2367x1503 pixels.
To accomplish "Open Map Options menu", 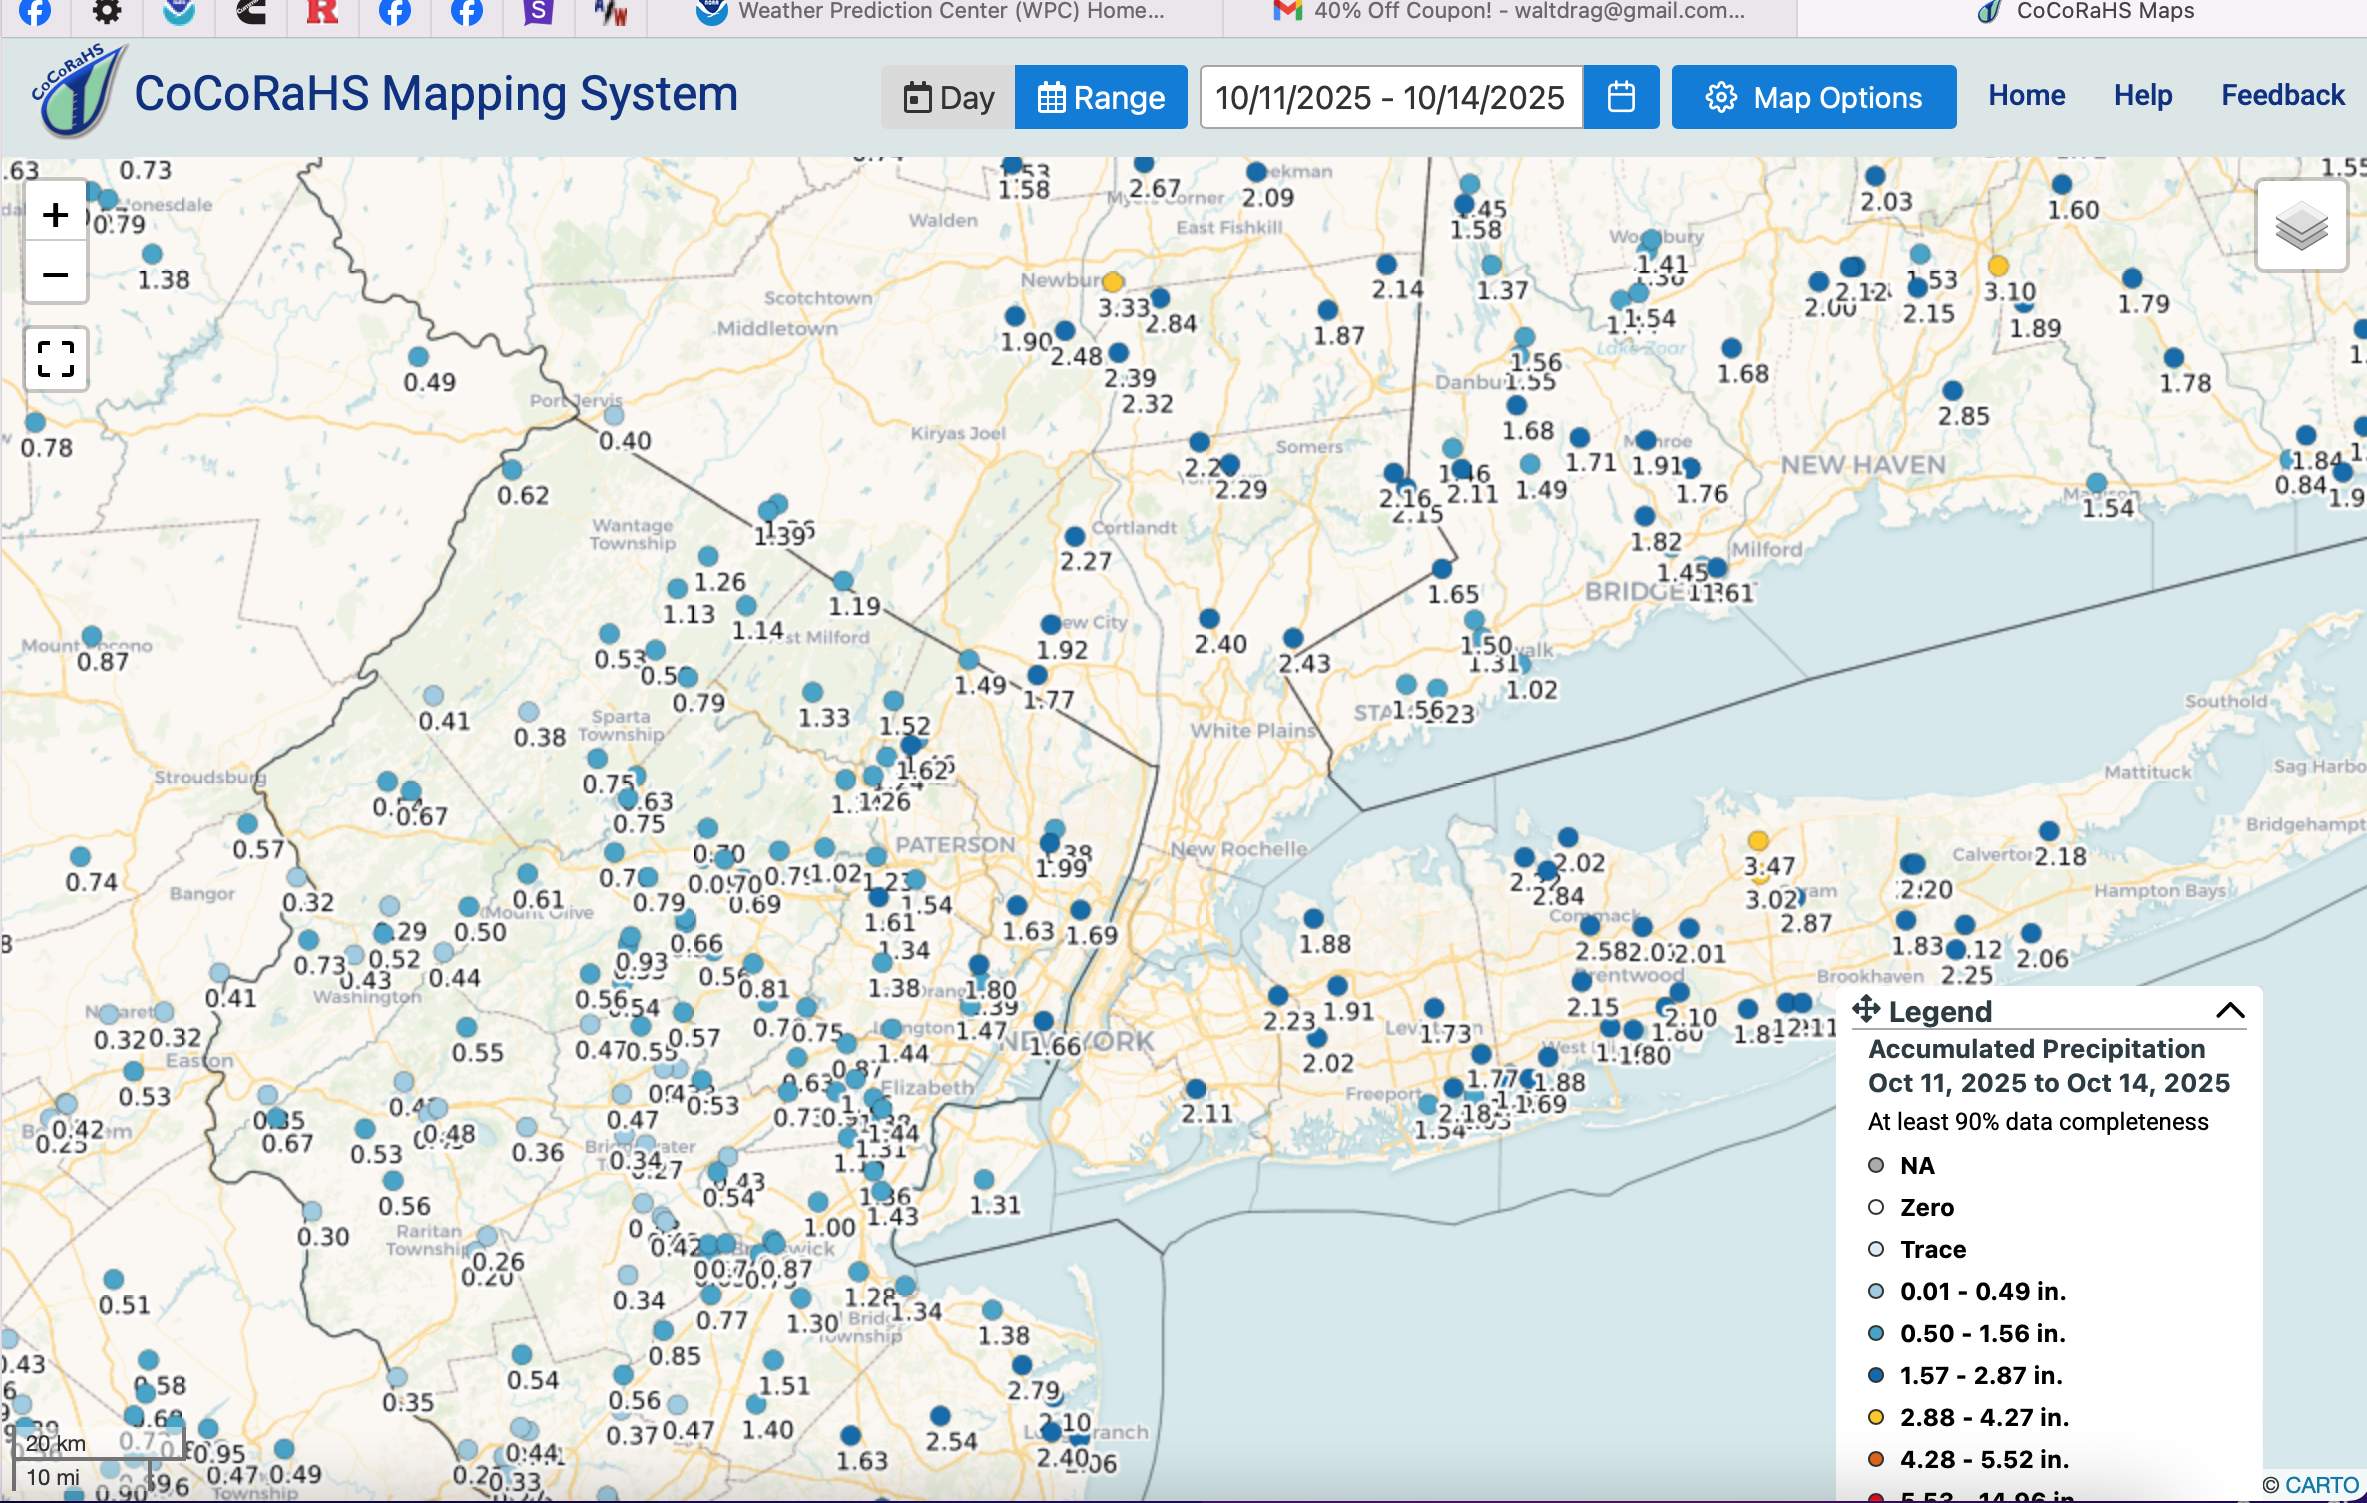I will click(1813, 97).
